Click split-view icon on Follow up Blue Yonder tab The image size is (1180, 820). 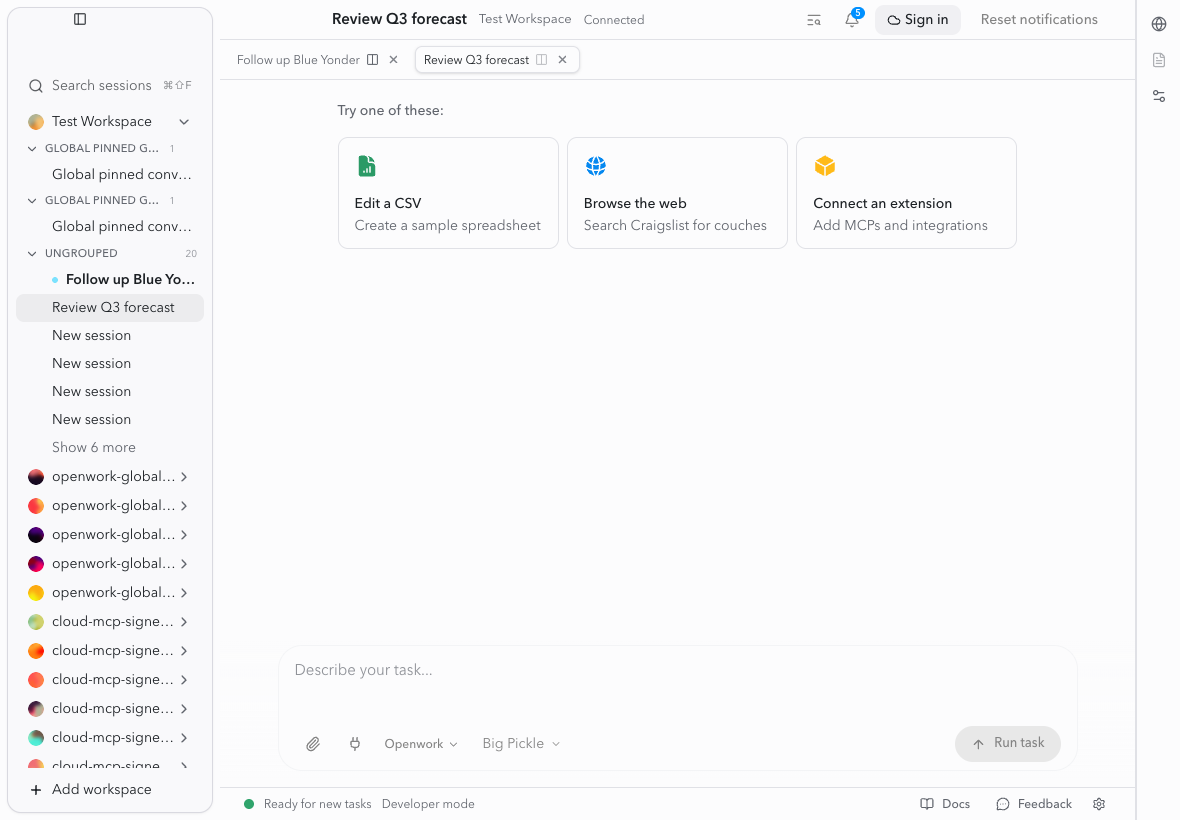373,59
